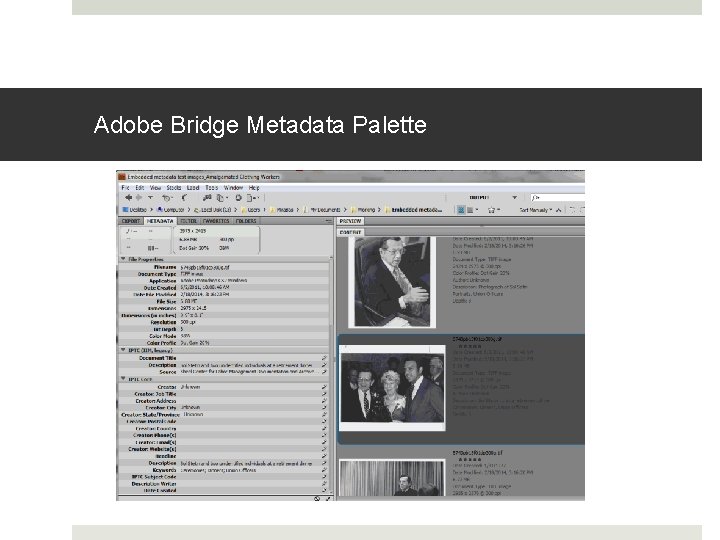Select the thumbnail of group at retirement dinner
This screenshot has height=540, width=720.
392,388
